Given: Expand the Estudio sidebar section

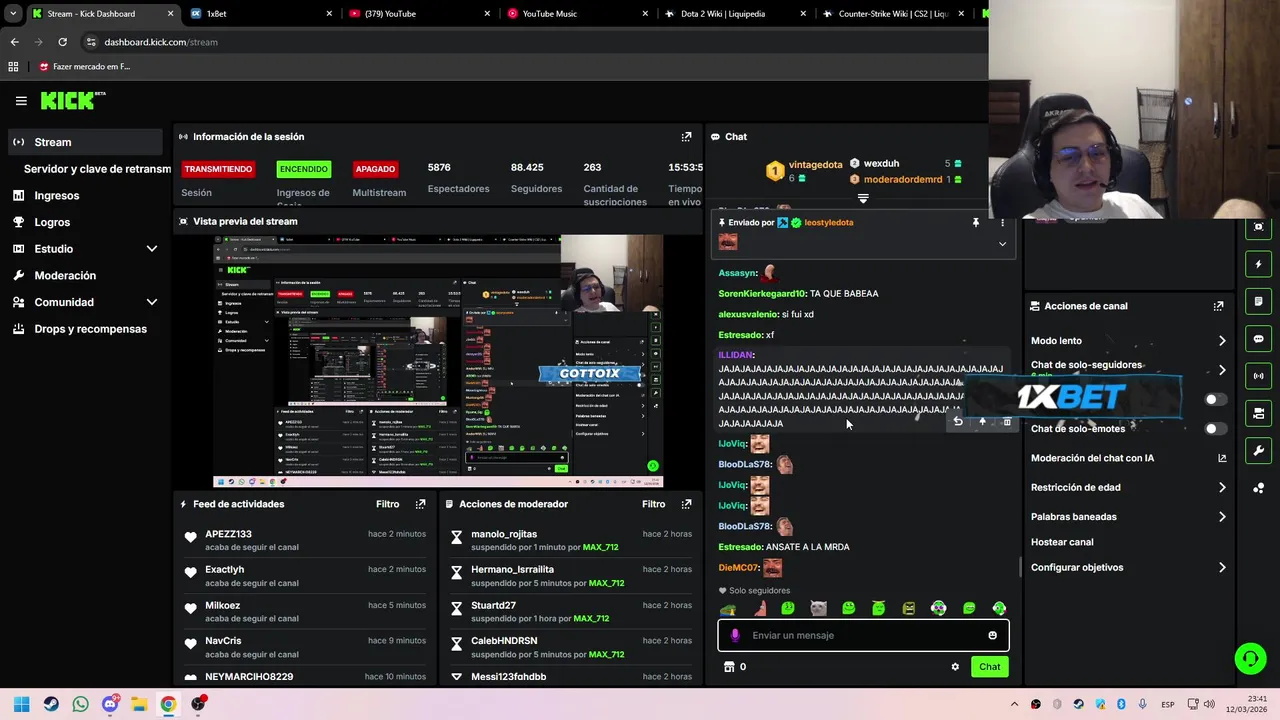Looking at the screenshot, I should (x=152, y=249).
